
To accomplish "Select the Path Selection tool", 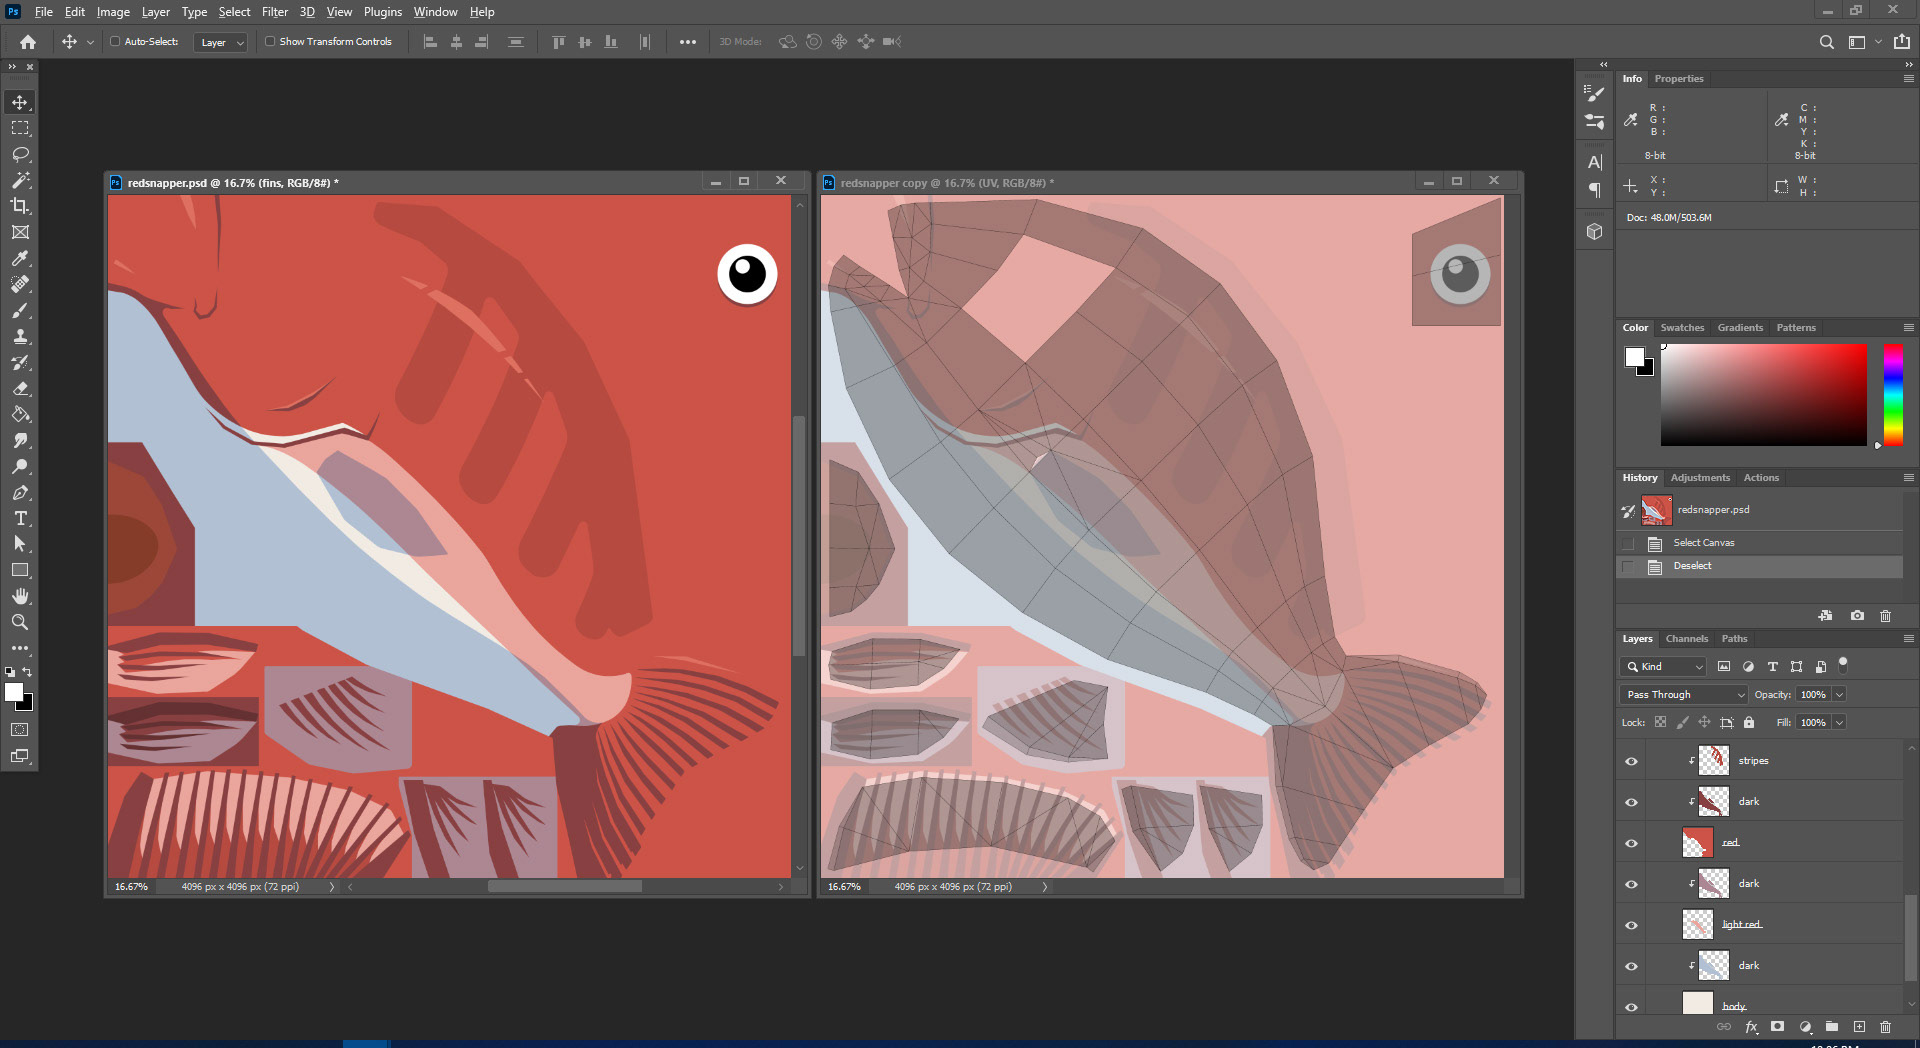I will point(20,544).
